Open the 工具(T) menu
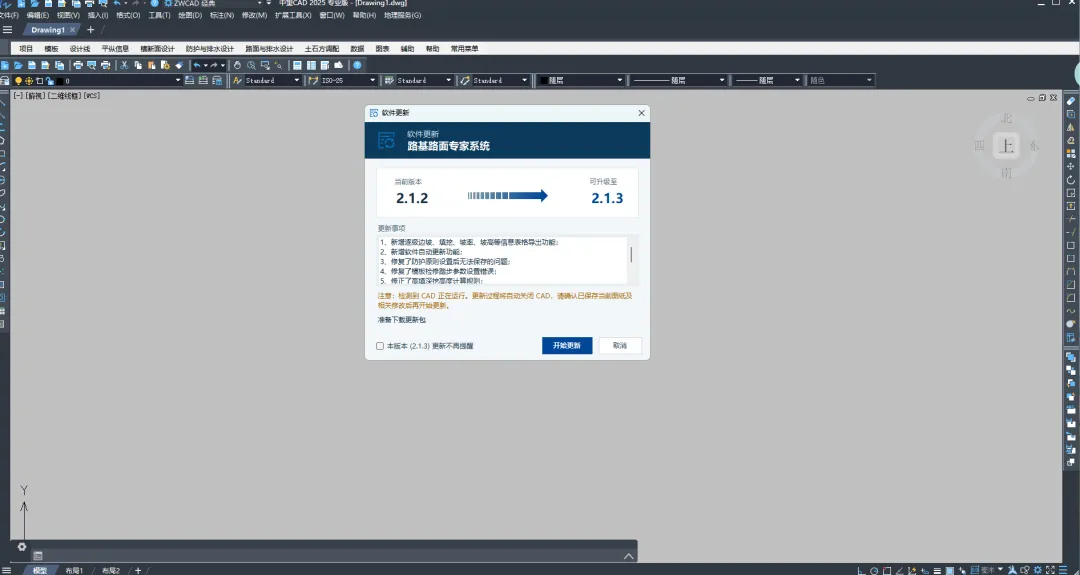 click(x=159, y=15)
